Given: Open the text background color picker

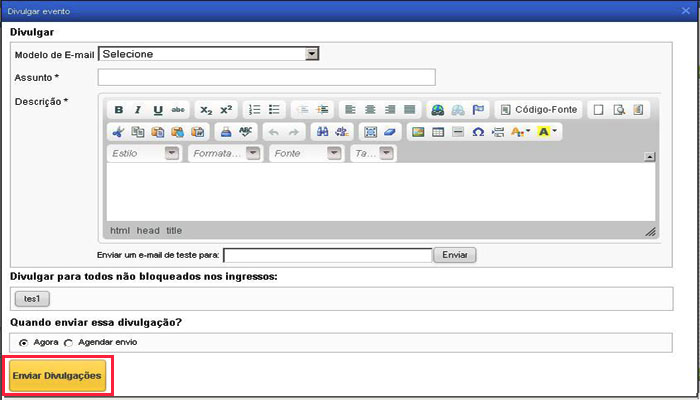Looking at the screenshot, I should pos(547,132).
